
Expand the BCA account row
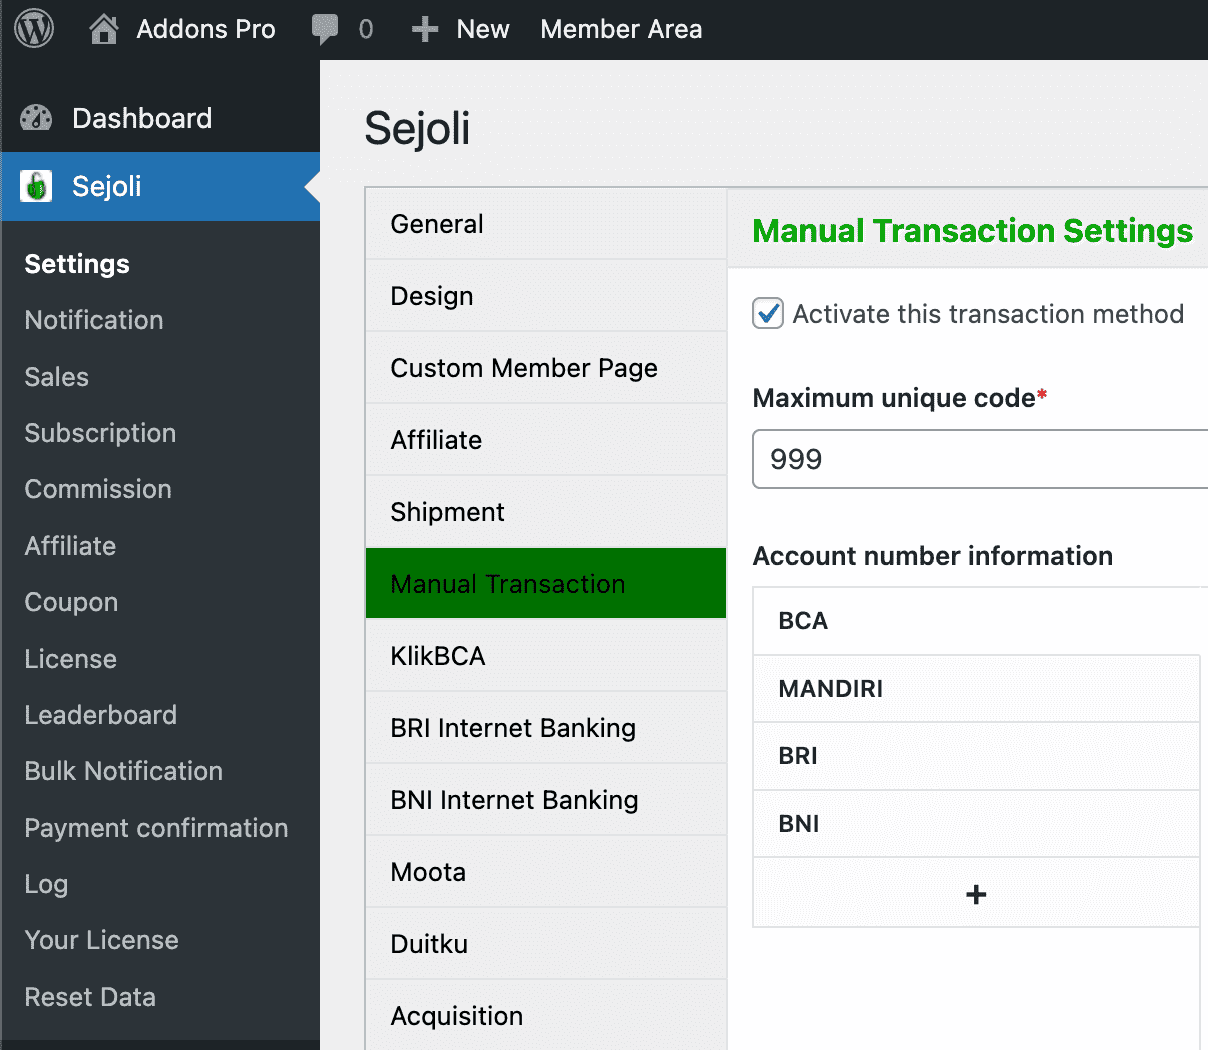point(976,621)
